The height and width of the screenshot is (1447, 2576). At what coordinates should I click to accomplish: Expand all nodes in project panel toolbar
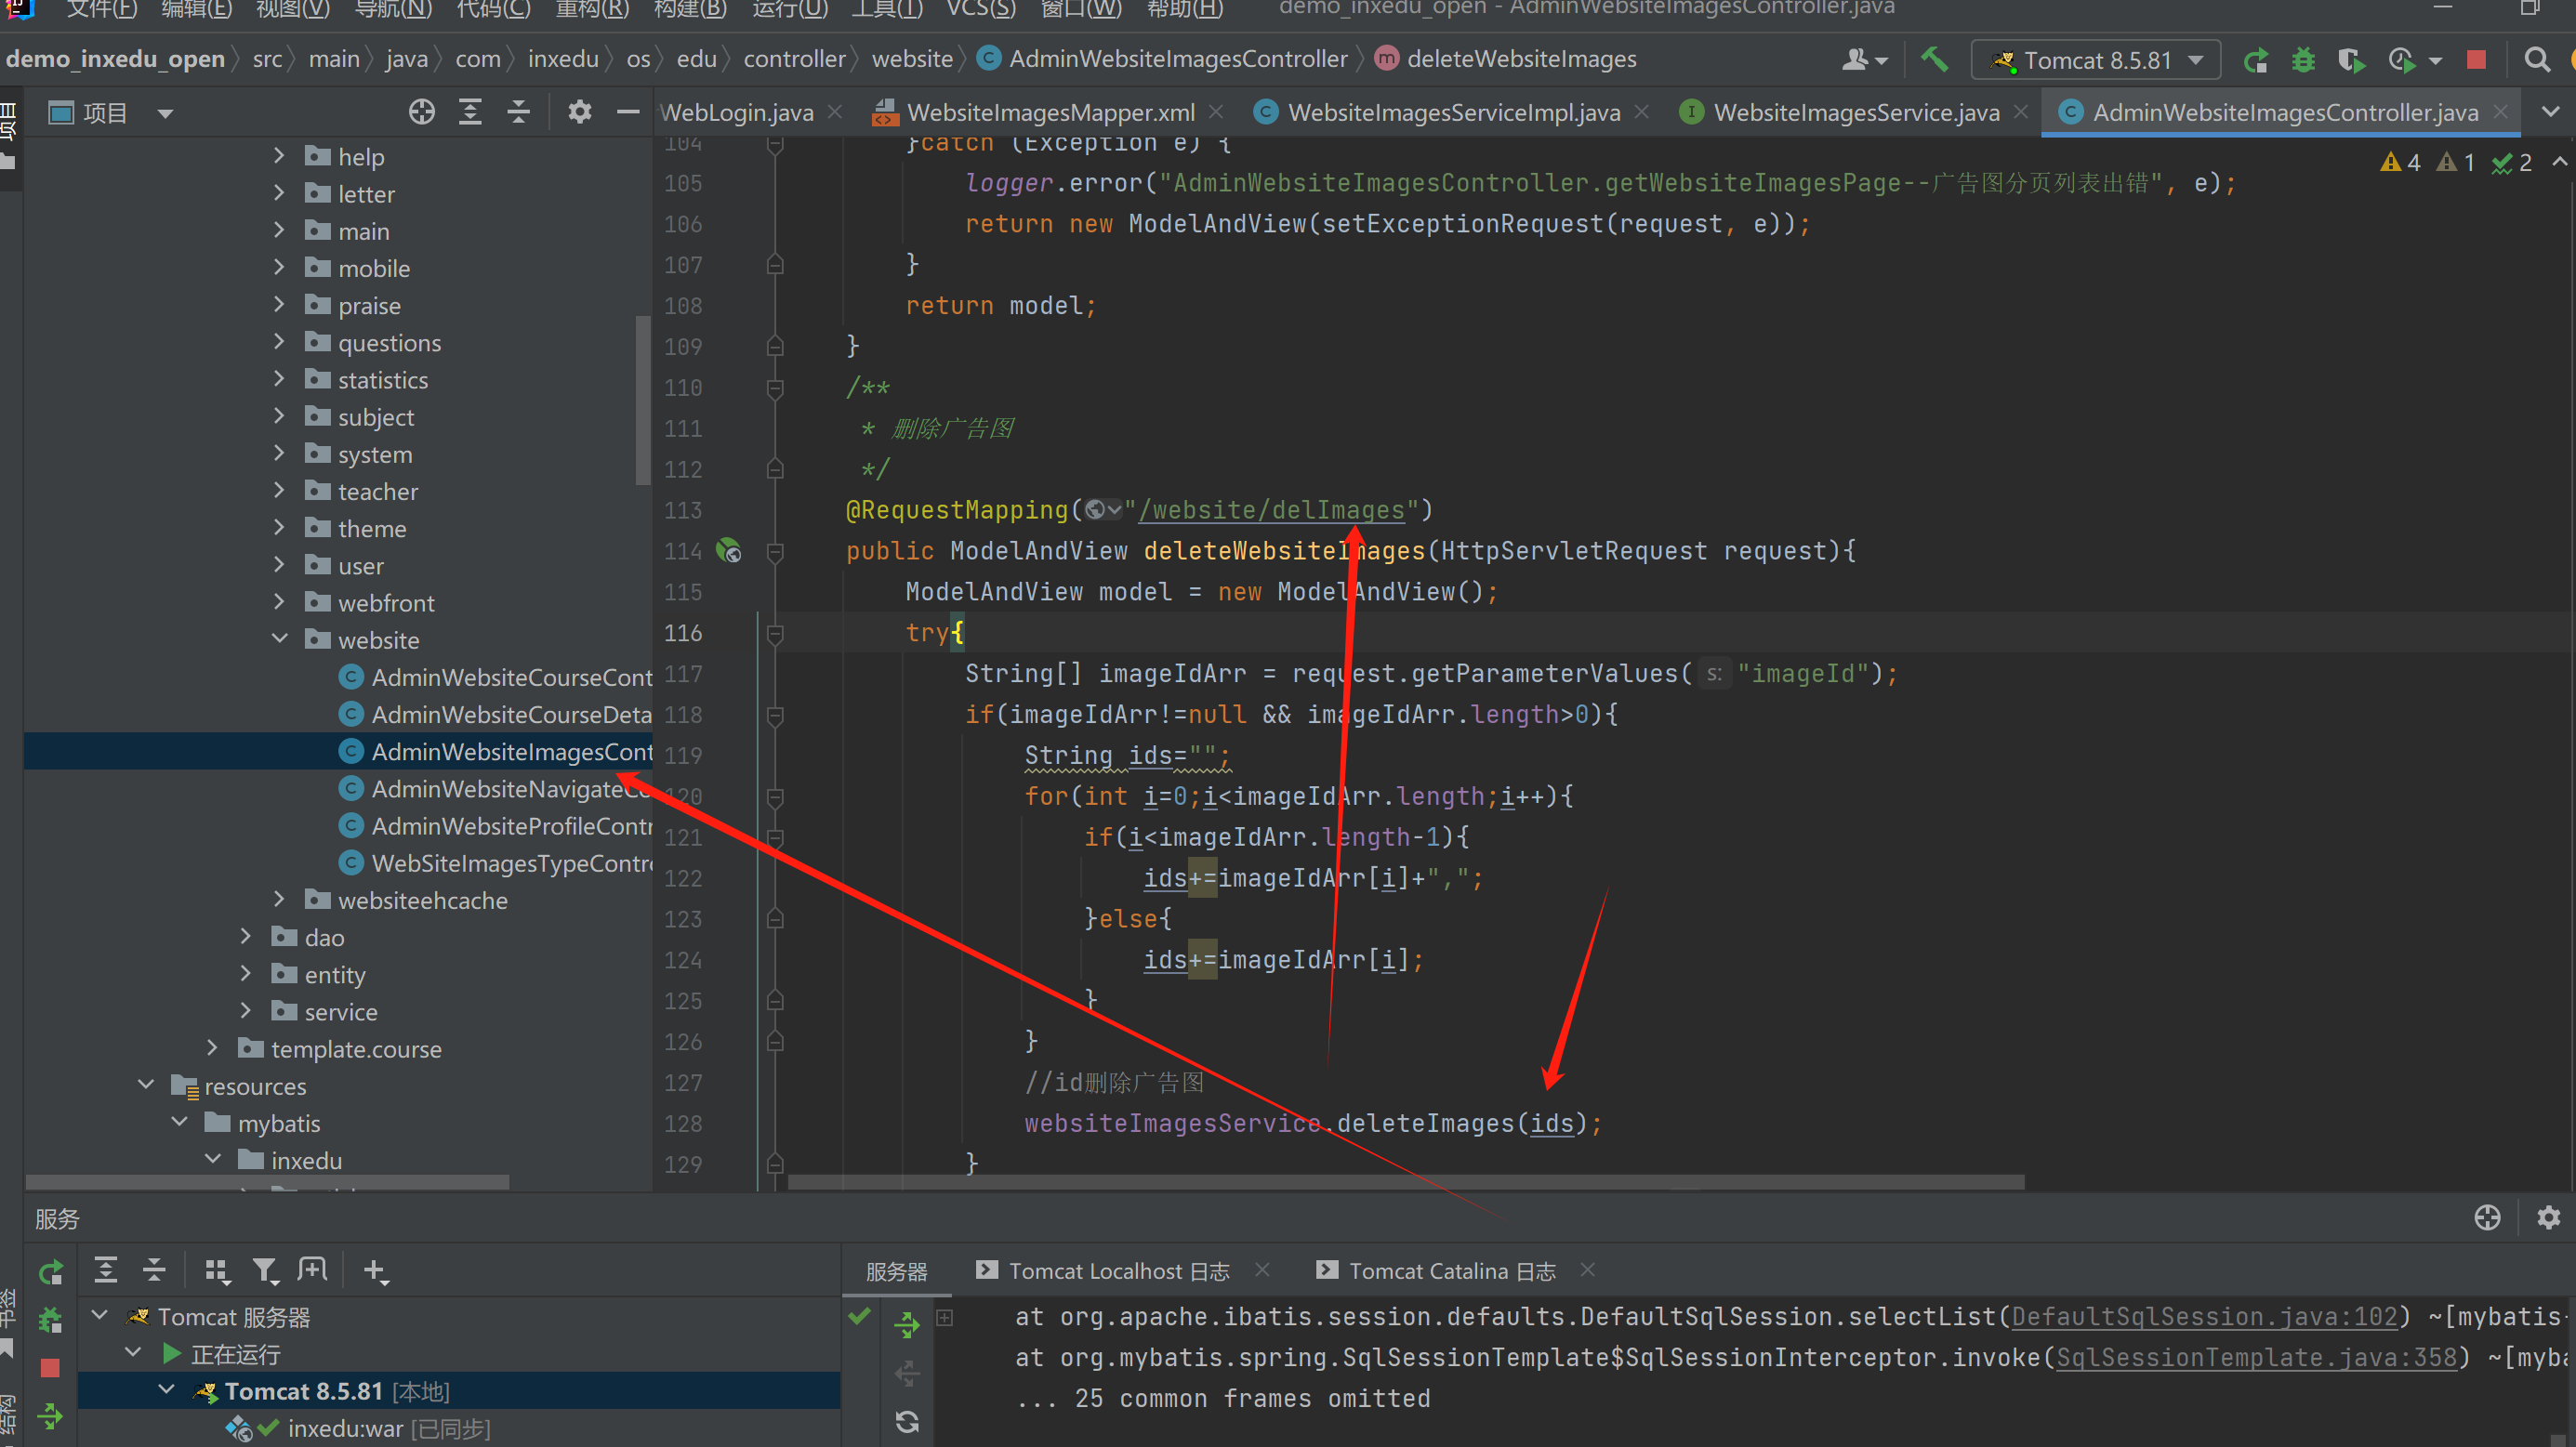click(x=470, y=112)
